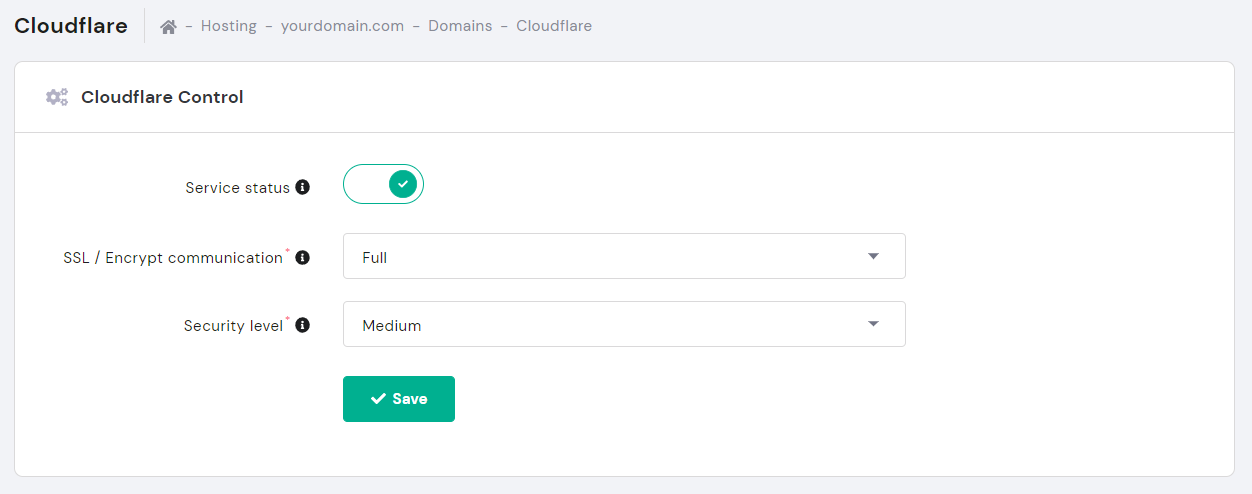
Task: Click the Service status label text
Action: pyautogui.click(x=238, y=188)
